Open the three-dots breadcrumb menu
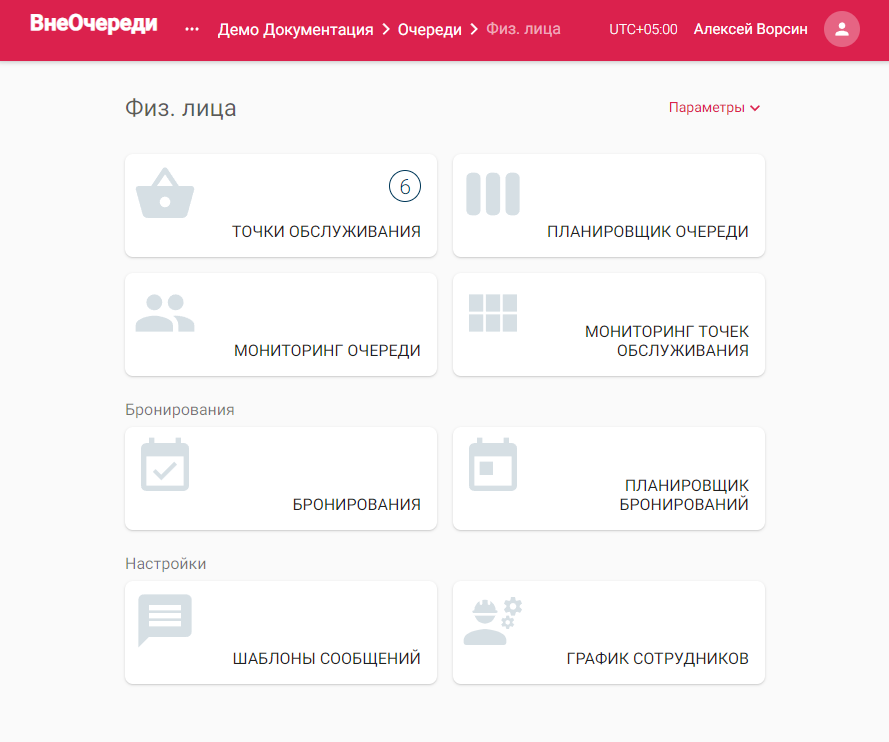 [x=192, y=29]
